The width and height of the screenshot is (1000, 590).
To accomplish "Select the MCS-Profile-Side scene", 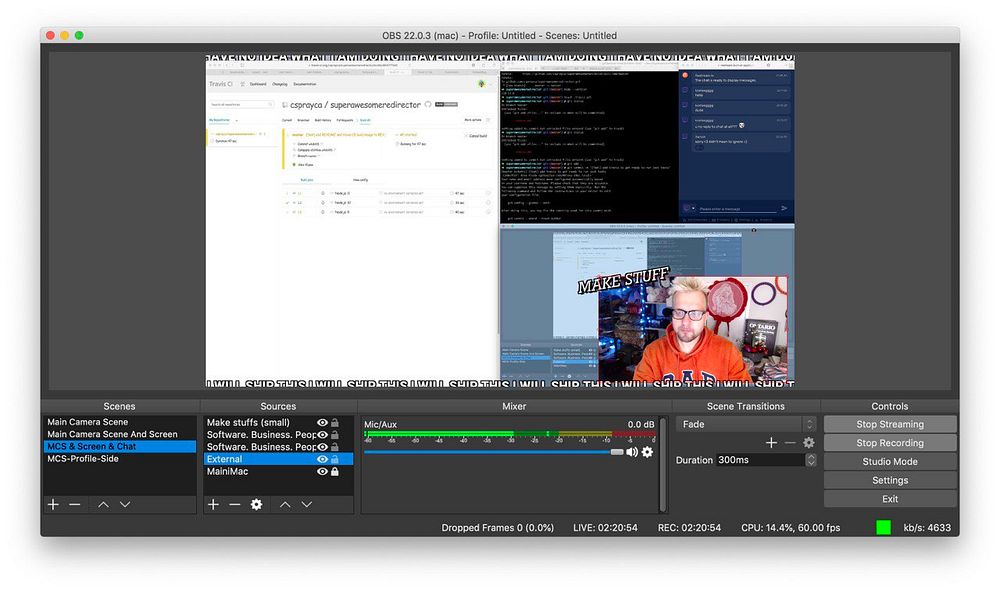I will (x=83, y=458).
